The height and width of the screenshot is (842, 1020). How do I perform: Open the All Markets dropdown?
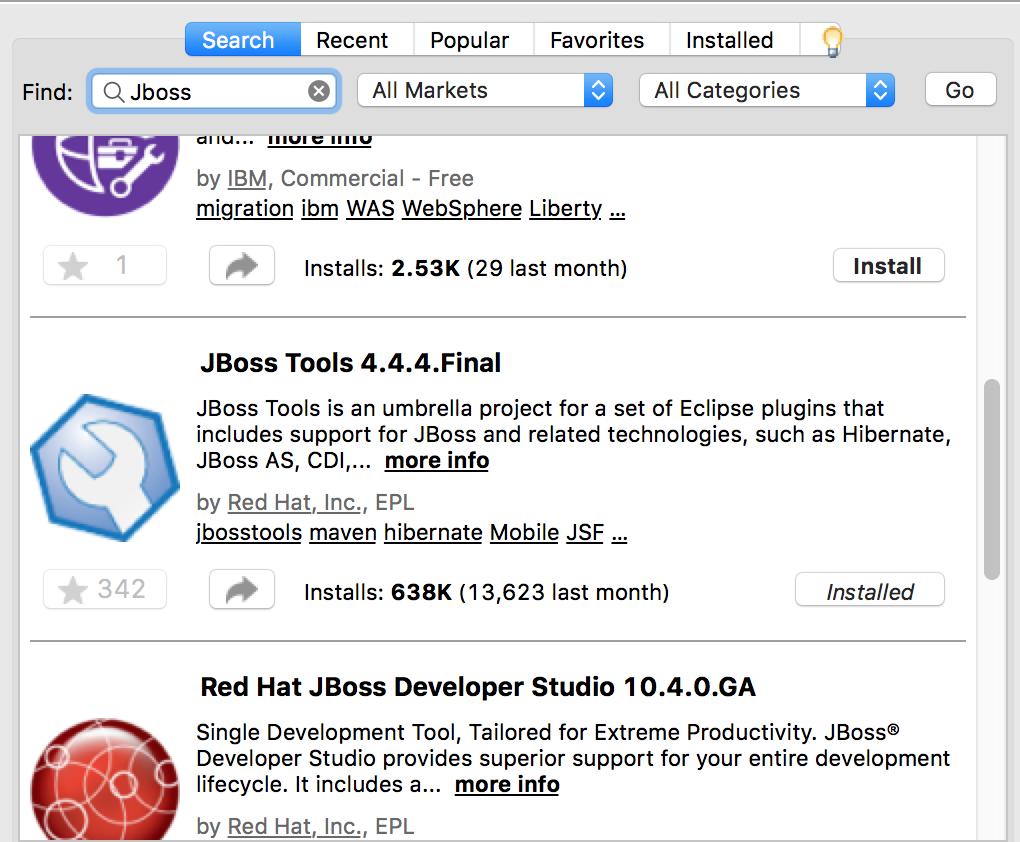click(x=485, y=90)
